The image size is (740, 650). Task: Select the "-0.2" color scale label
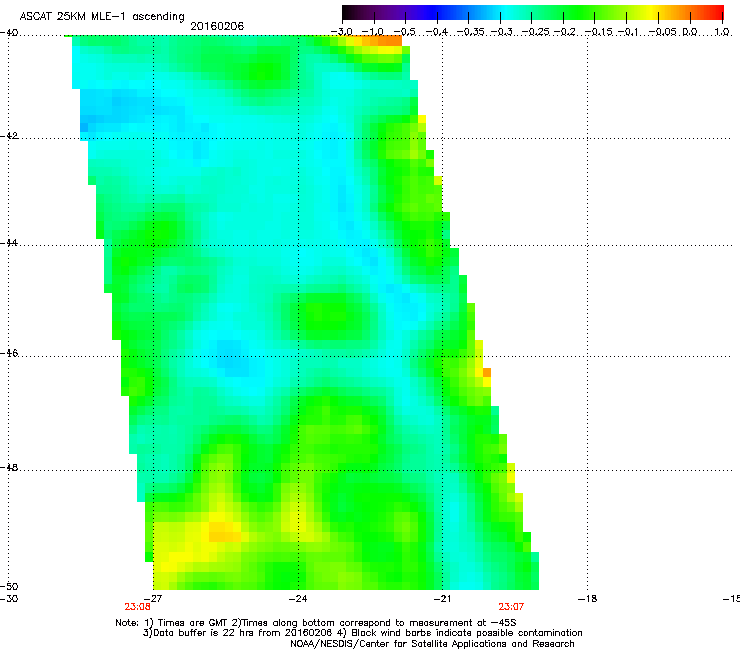pos(565,32)
